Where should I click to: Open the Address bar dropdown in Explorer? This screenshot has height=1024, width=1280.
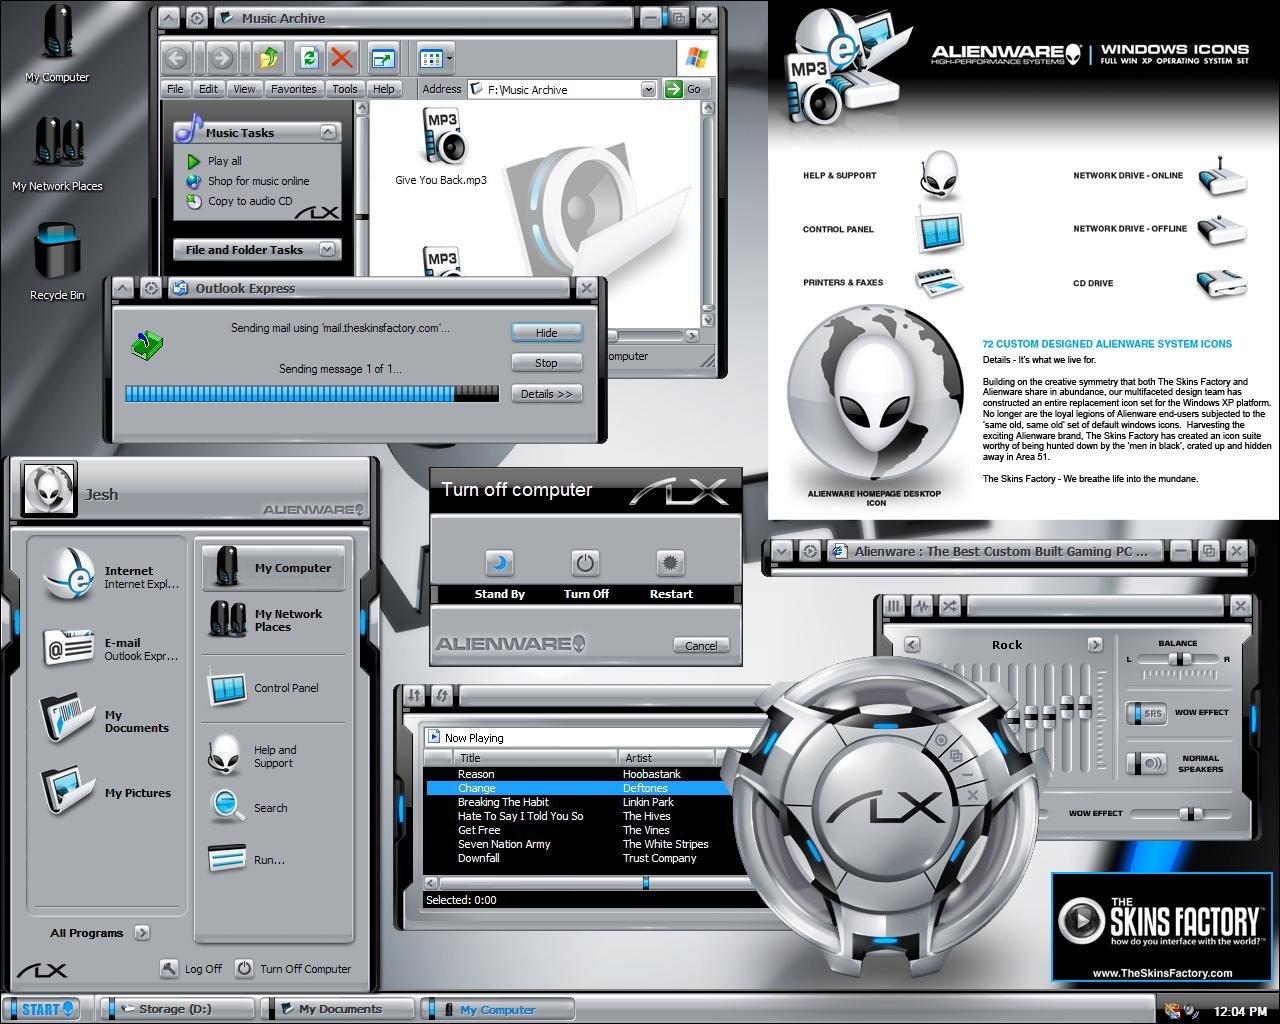(x=647, y=89)
